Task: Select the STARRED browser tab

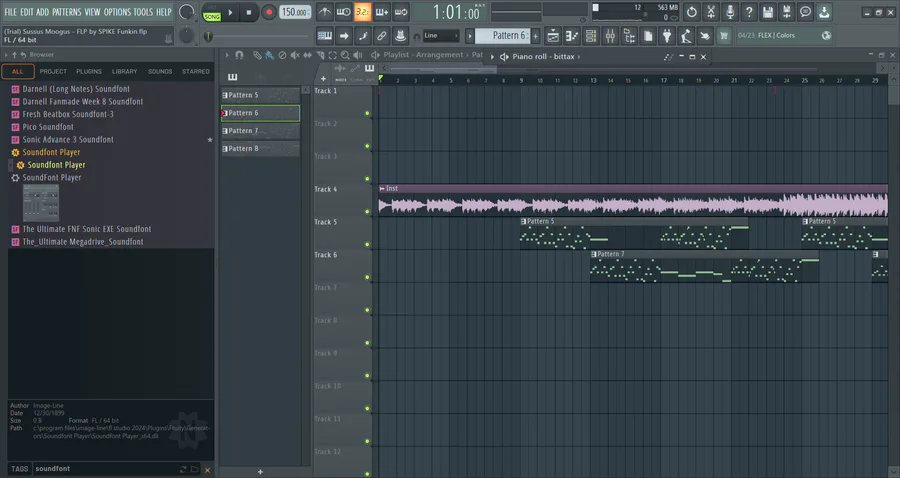Action: click(x=196, y=72)
